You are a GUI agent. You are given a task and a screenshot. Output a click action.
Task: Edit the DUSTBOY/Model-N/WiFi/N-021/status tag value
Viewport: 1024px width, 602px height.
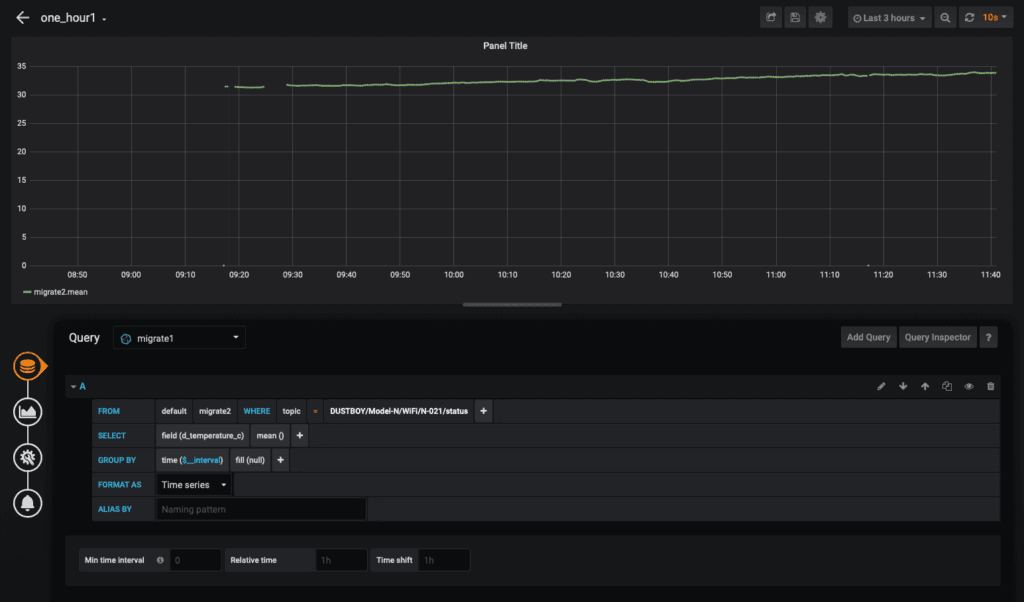pyautogui.click(x=399, y=411)
